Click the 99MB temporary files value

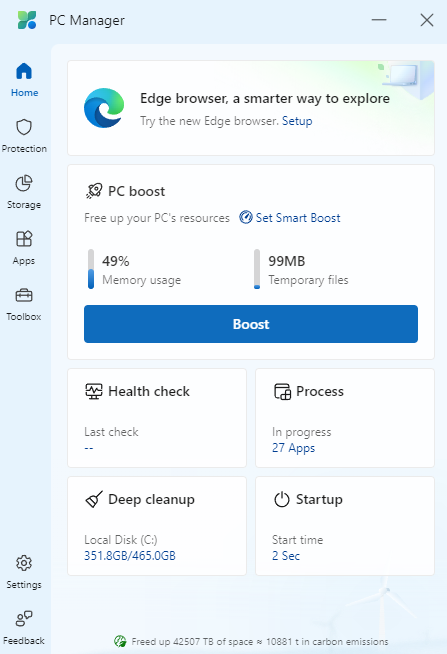[286, 261]
